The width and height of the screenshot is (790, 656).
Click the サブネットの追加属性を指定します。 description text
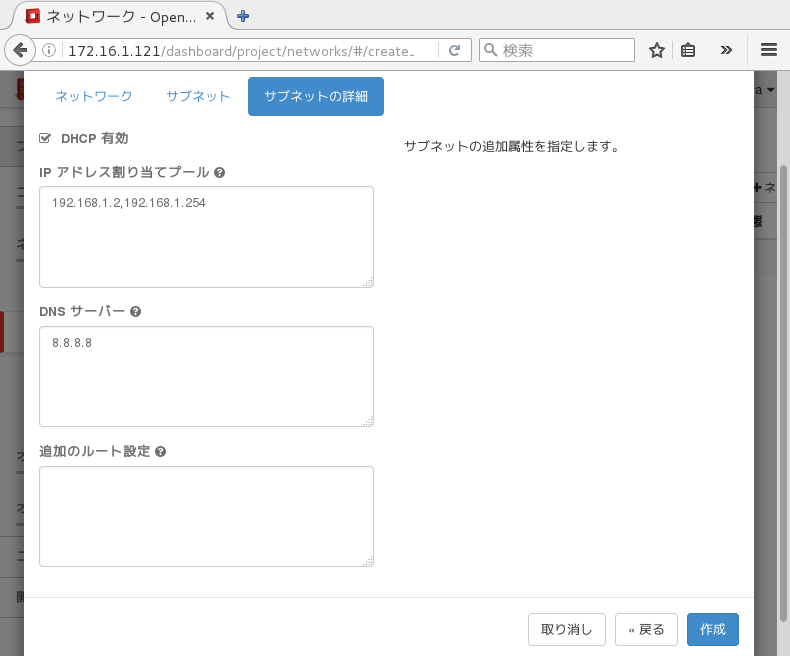(x=512, y=147)
